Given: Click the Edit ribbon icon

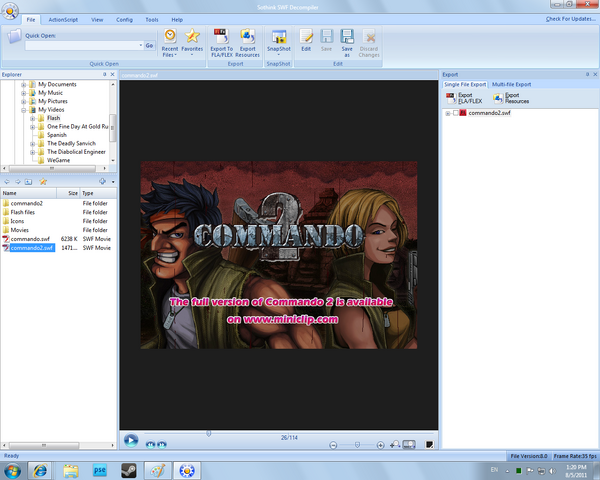Looking at the screenshot, I should [x=306, y=40].
